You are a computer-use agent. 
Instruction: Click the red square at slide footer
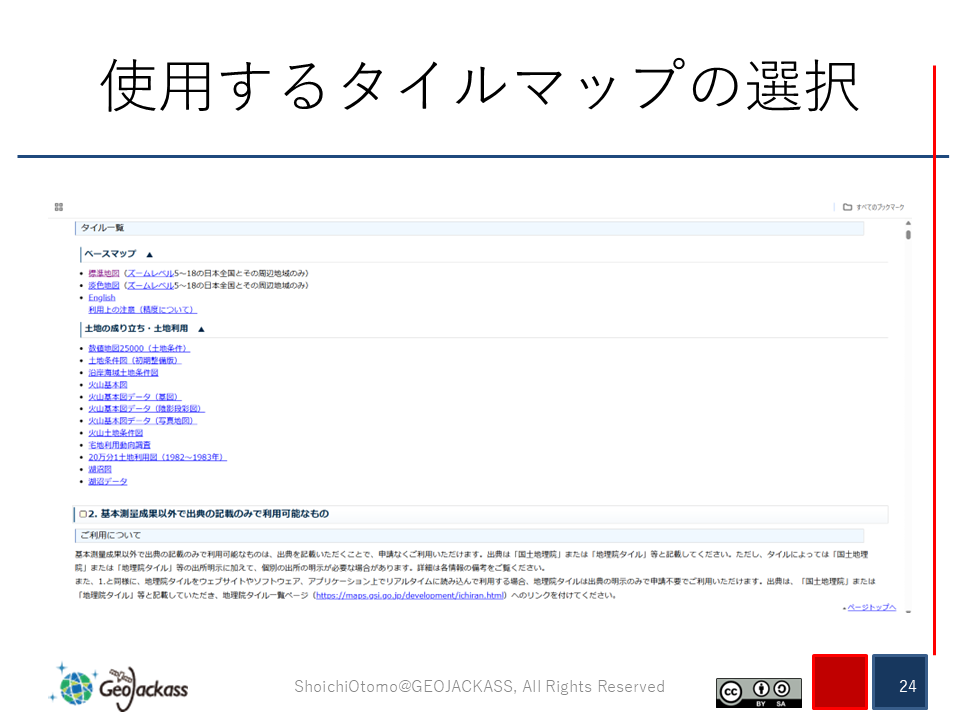coord(838,682)
